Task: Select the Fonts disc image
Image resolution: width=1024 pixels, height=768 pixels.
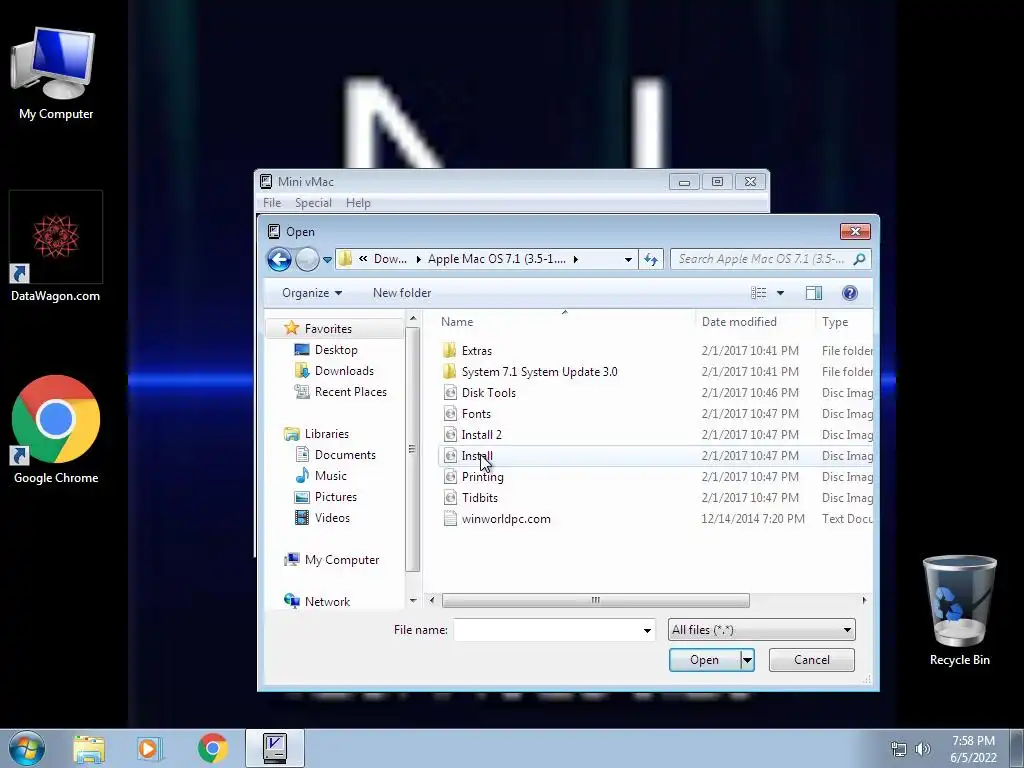Action: coord(468,413)
